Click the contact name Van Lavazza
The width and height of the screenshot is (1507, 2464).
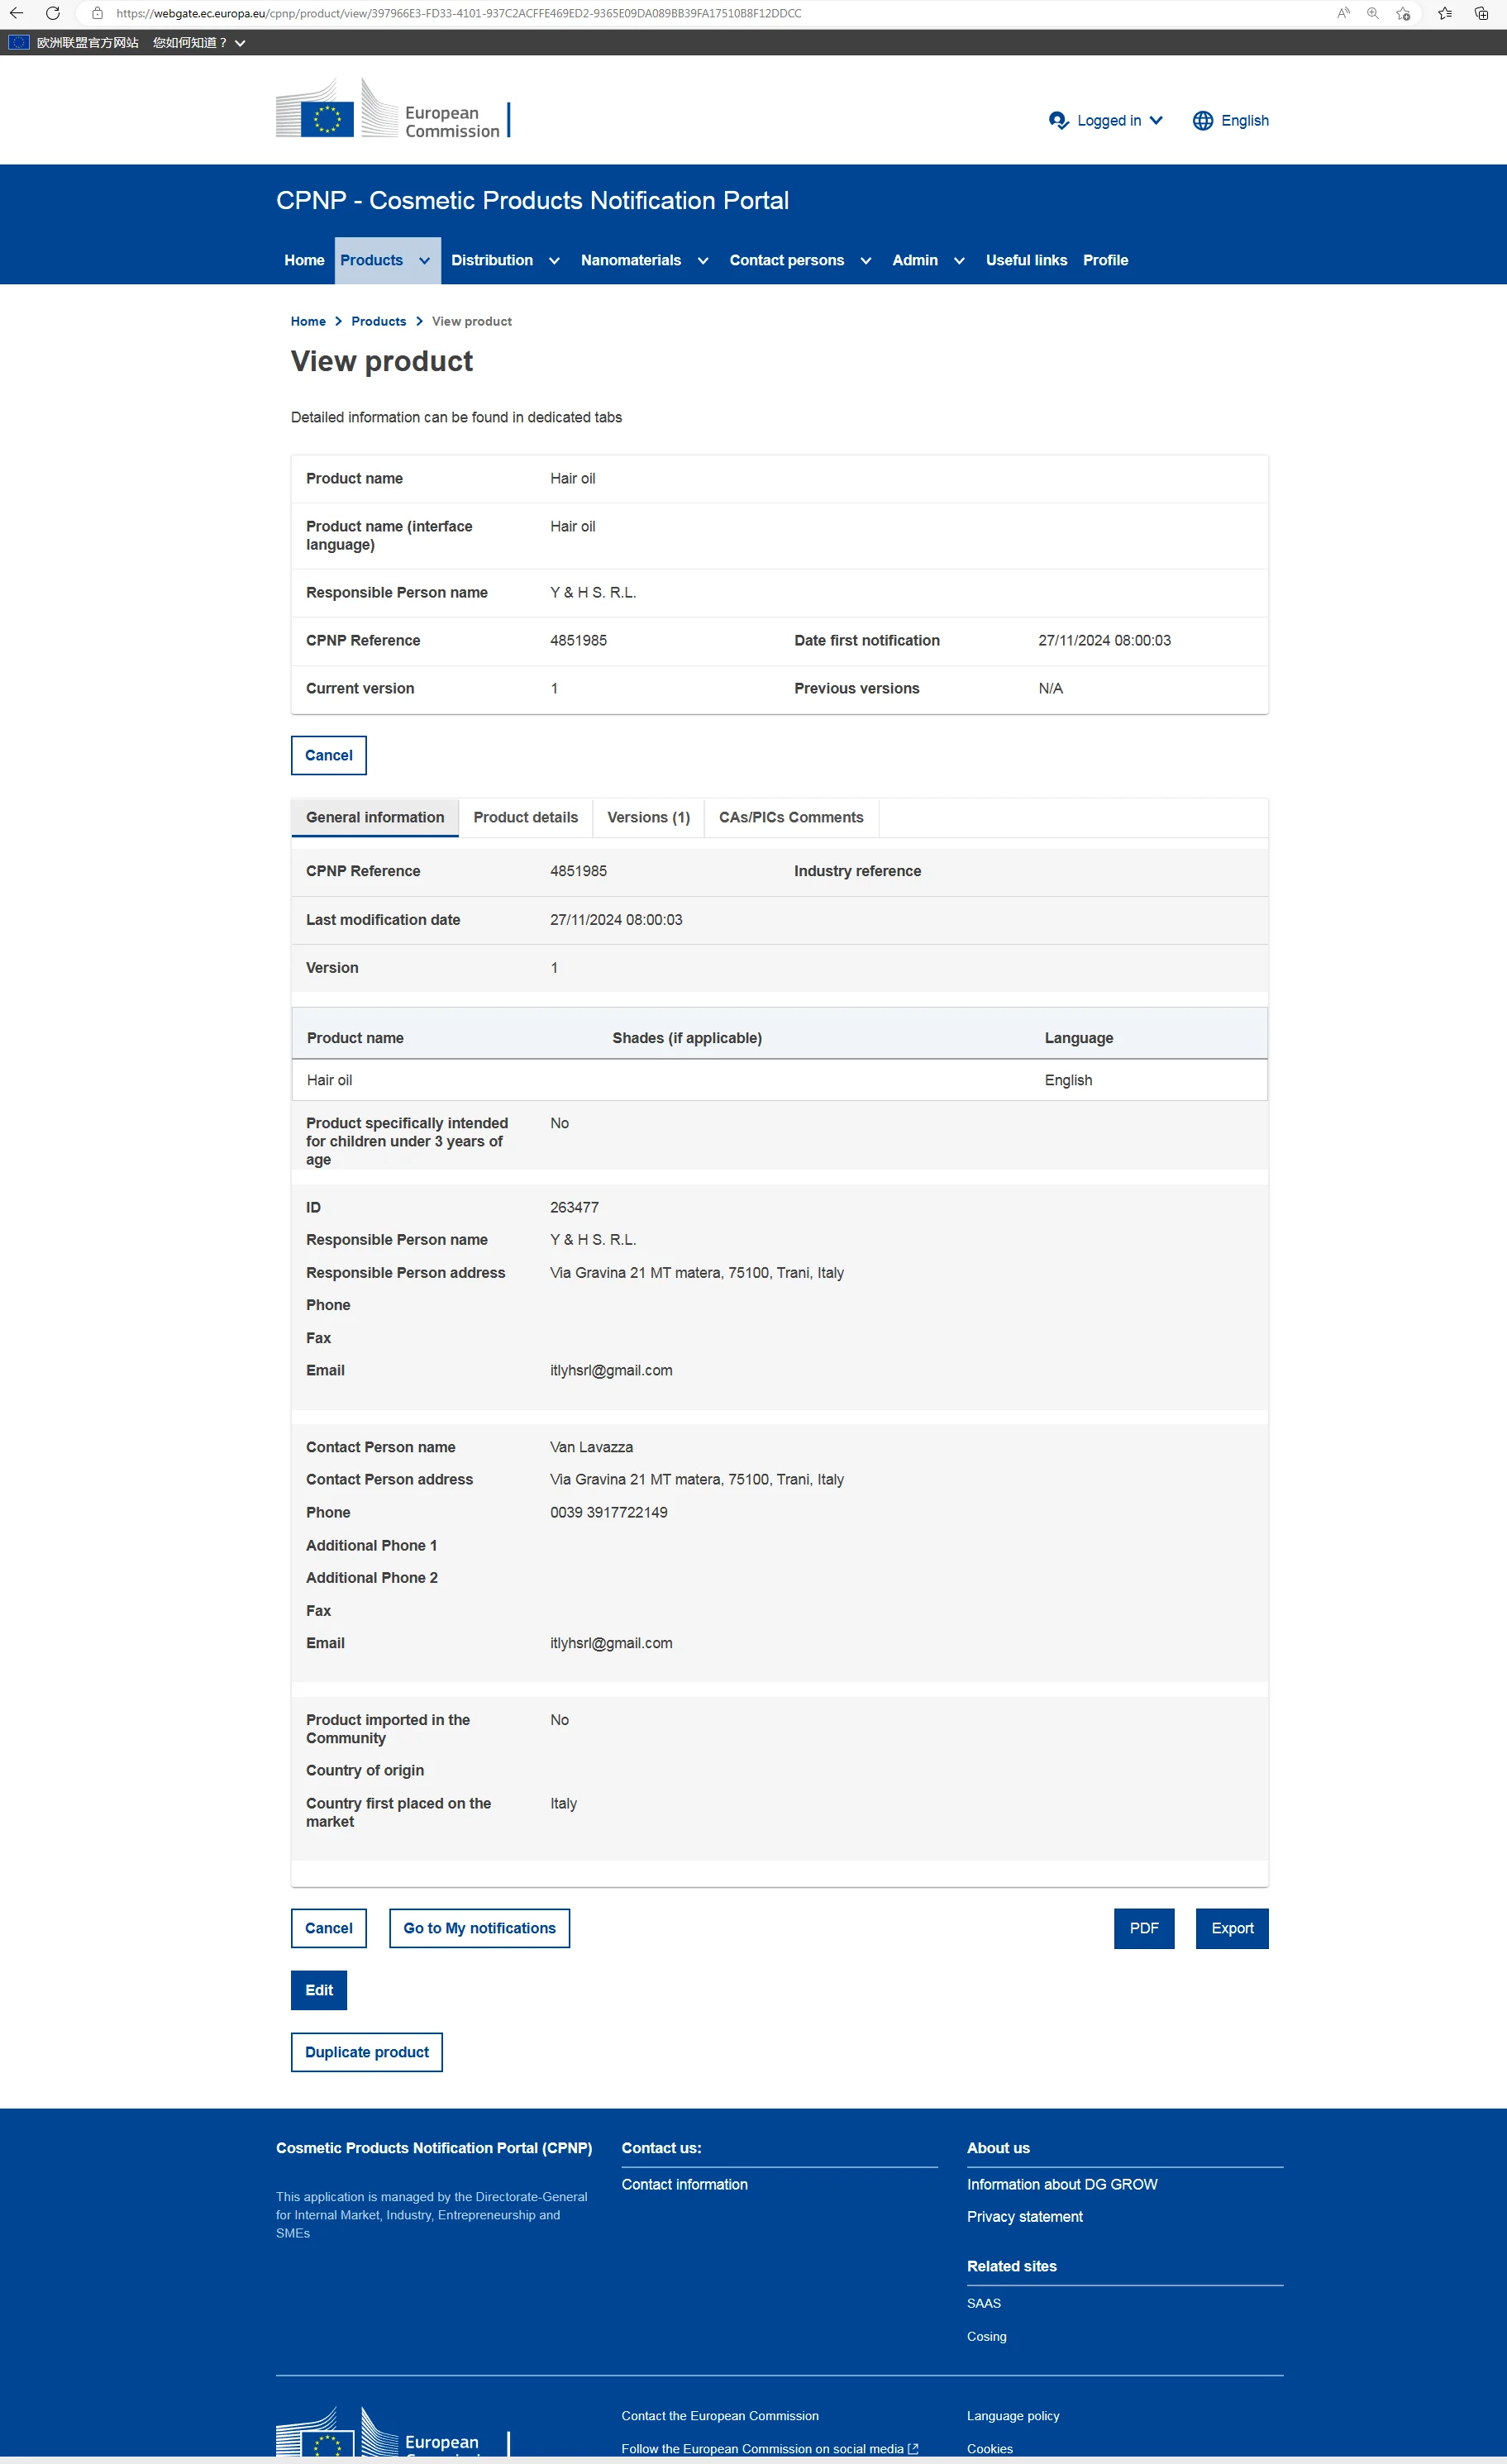(x=591, y=1447)
